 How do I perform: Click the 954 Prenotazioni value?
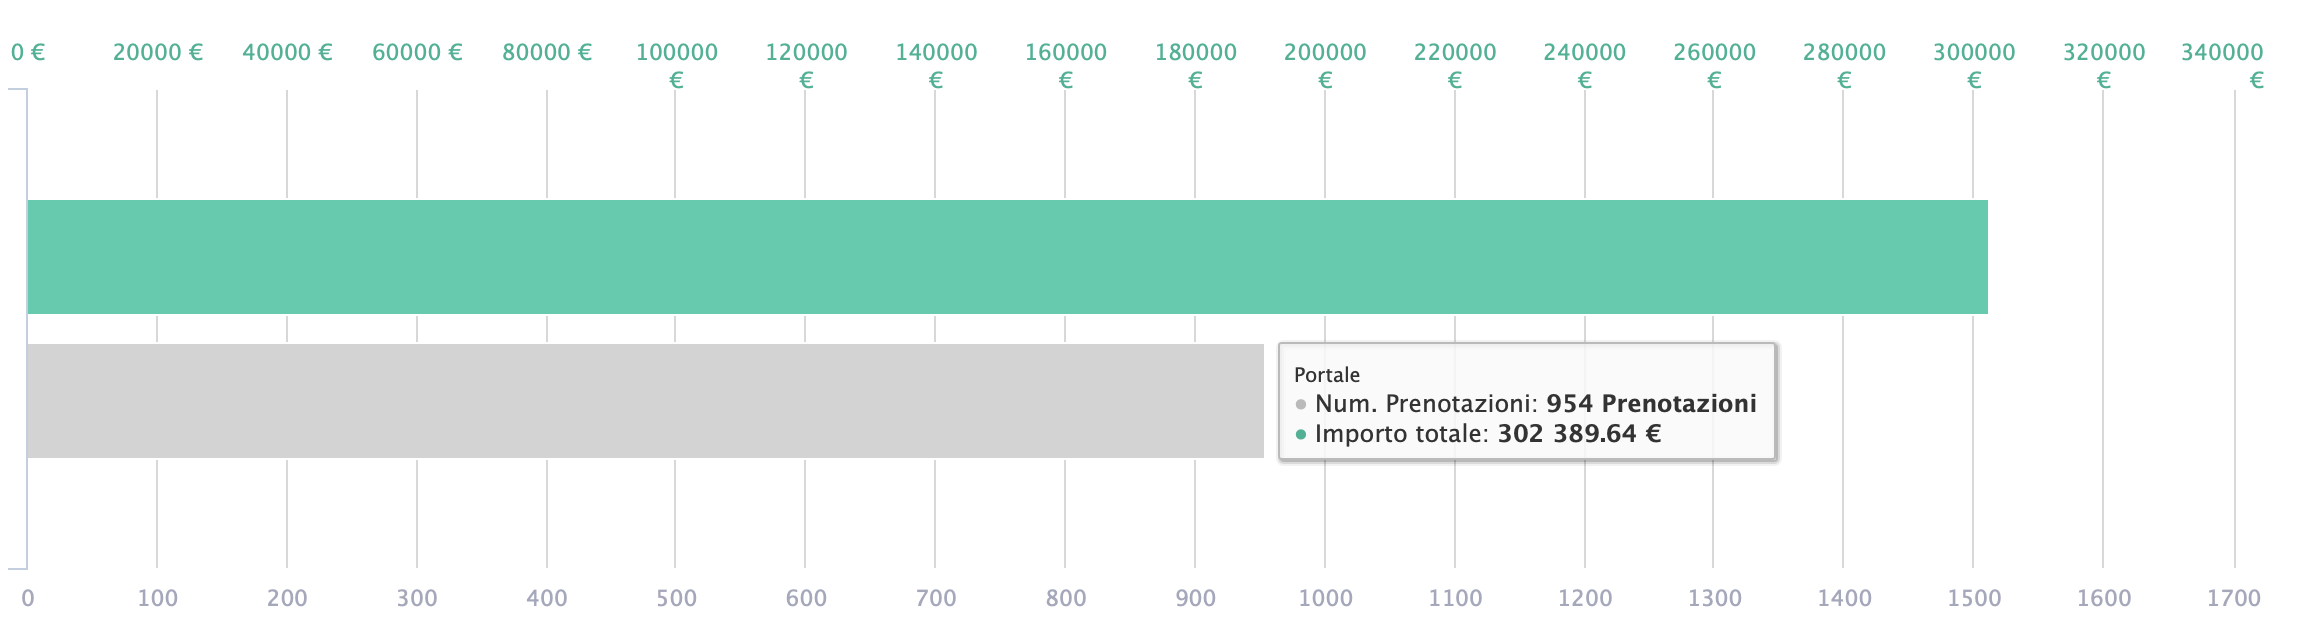coord(1651,404)
